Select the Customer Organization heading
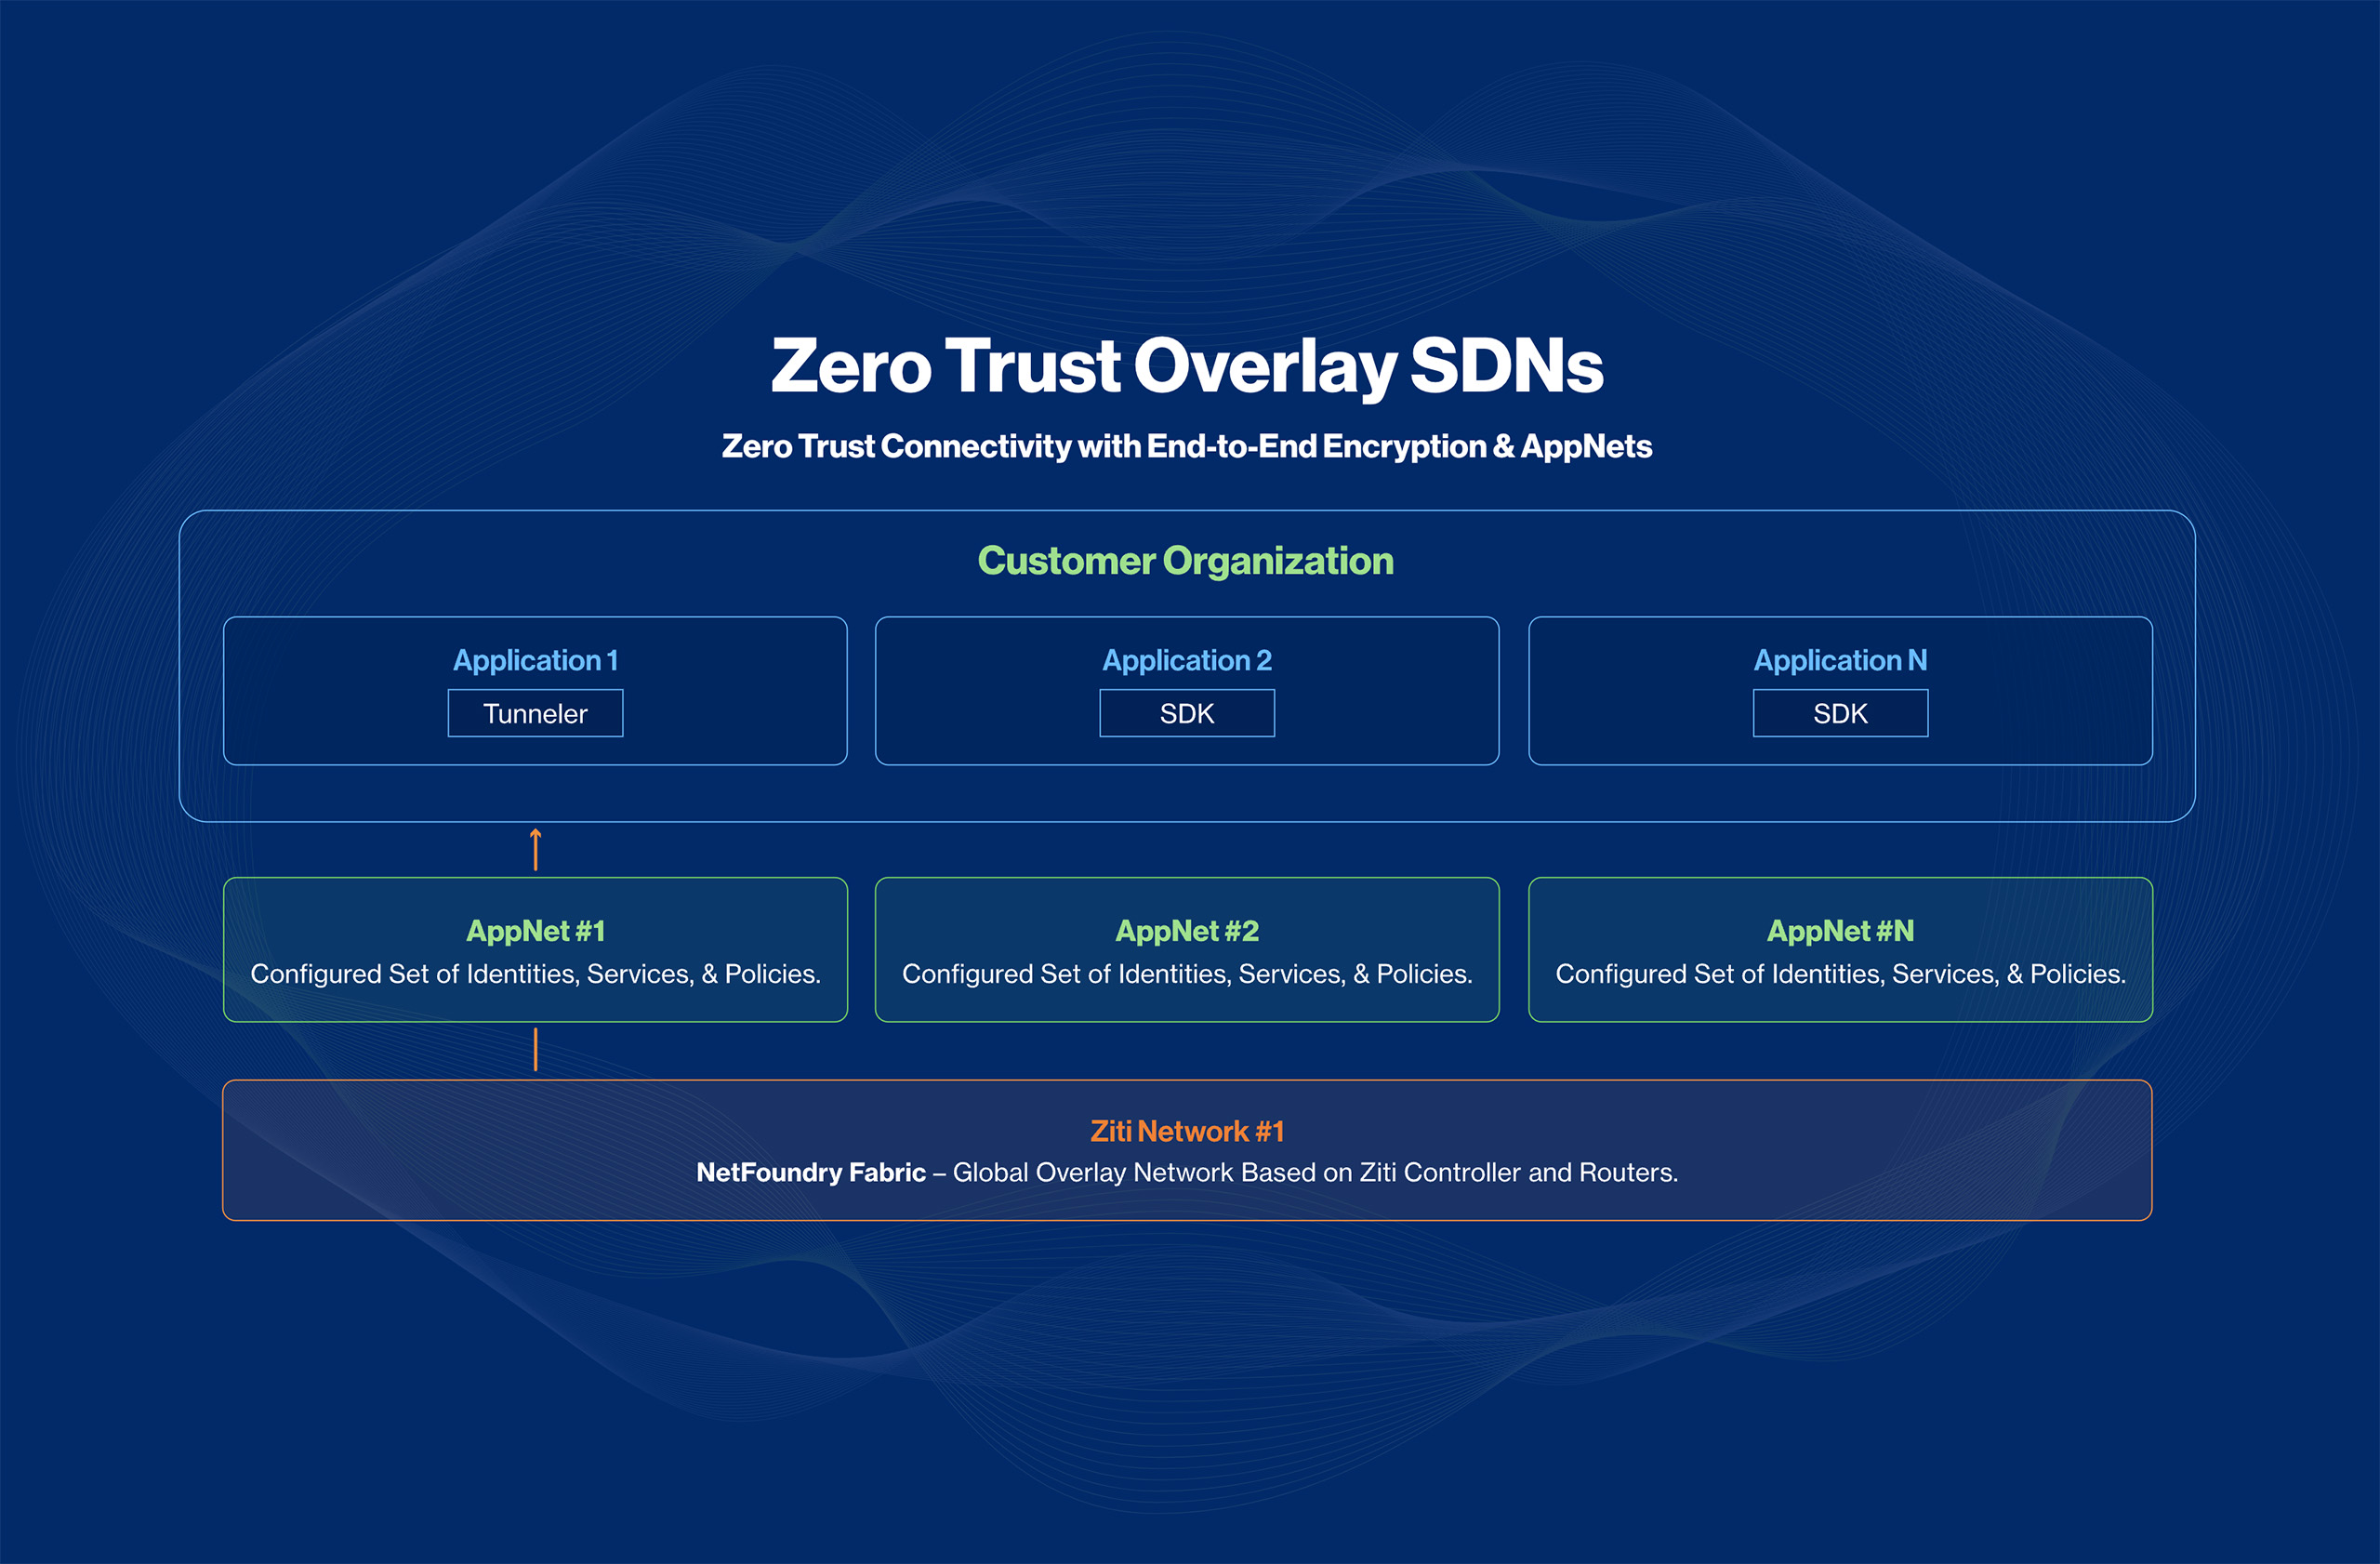 click(1185, 561)
